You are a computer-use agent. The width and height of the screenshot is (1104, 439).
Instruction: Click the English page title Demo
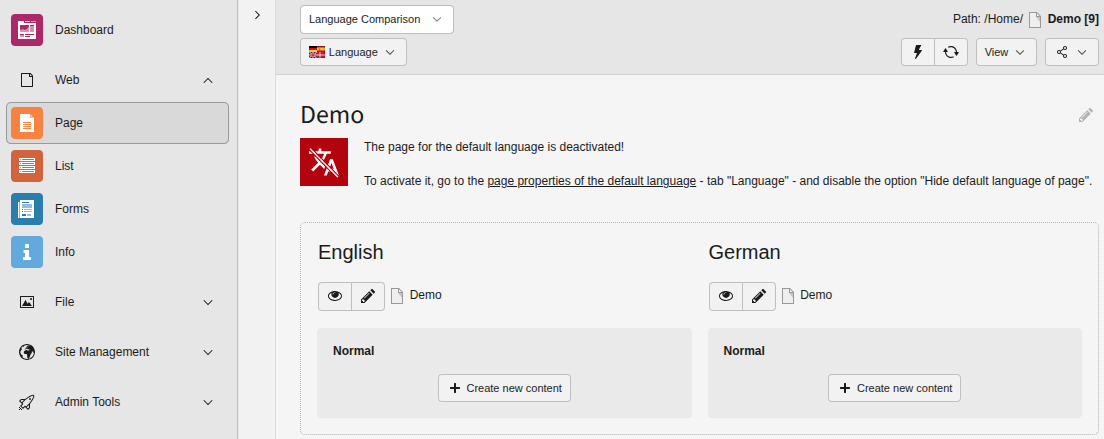426,295
